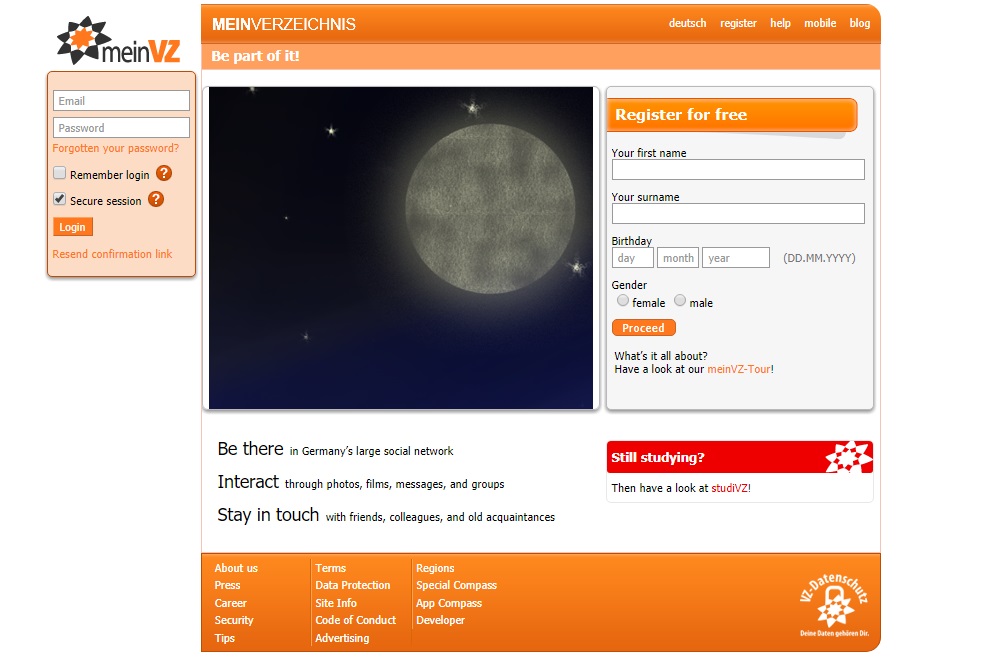Open About us footer link
This screenshot has height=658, width=995.
coord(236,568)
